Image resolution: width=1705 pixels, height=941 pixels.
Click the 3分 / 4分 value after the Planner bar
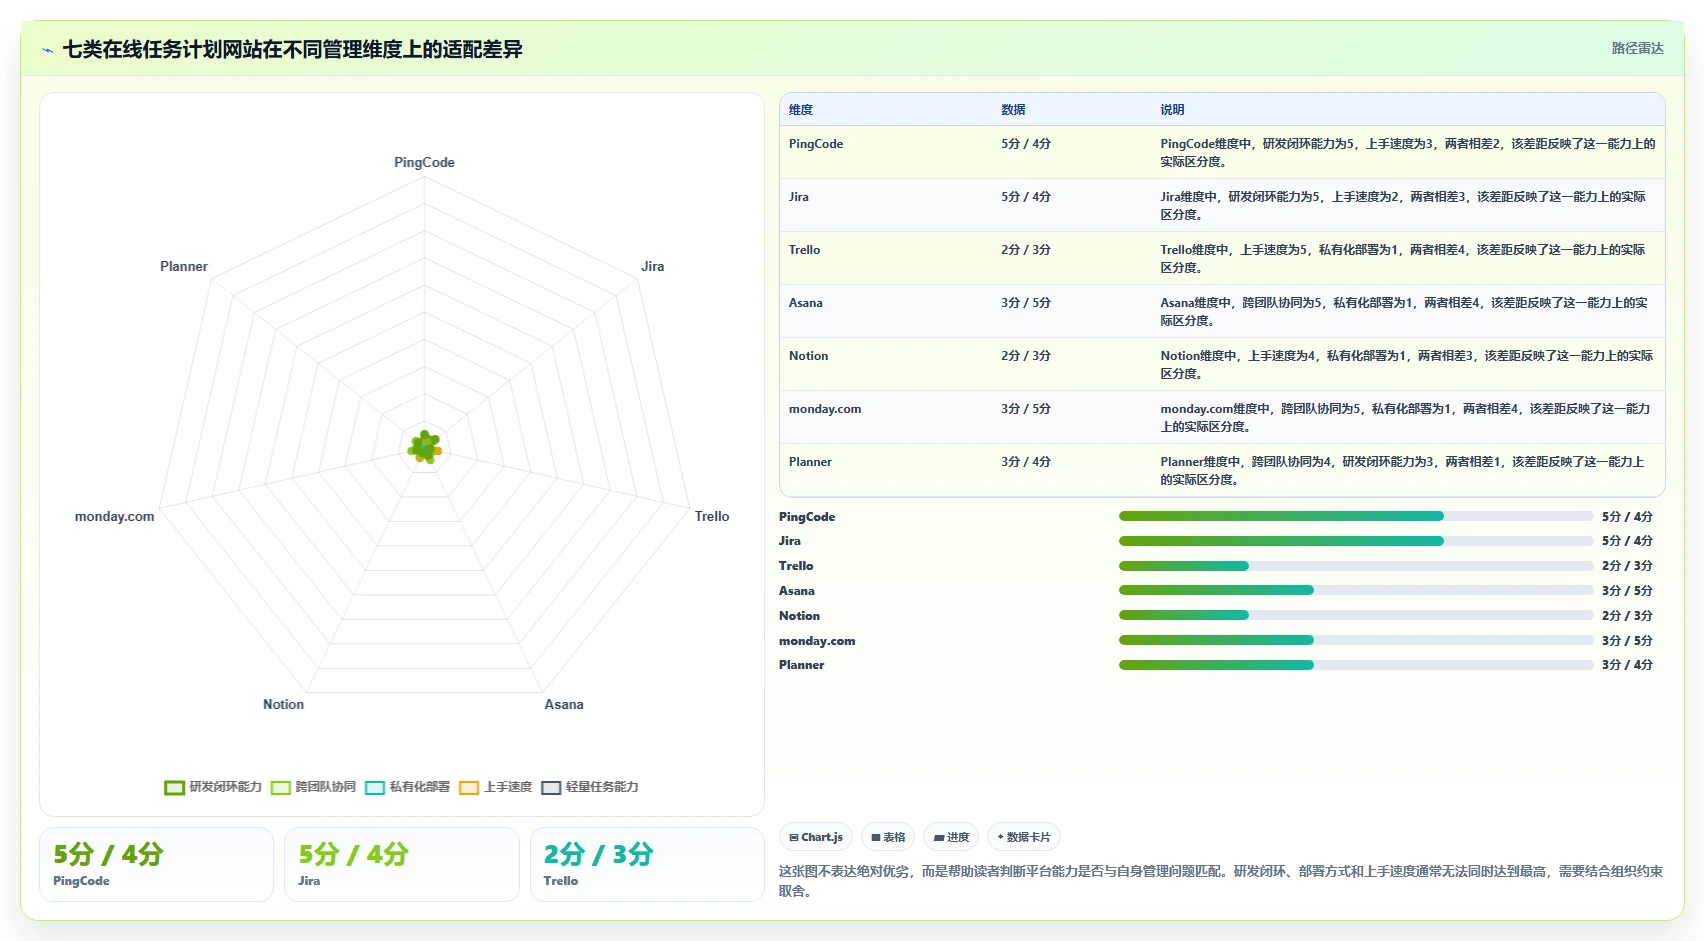1627,665
